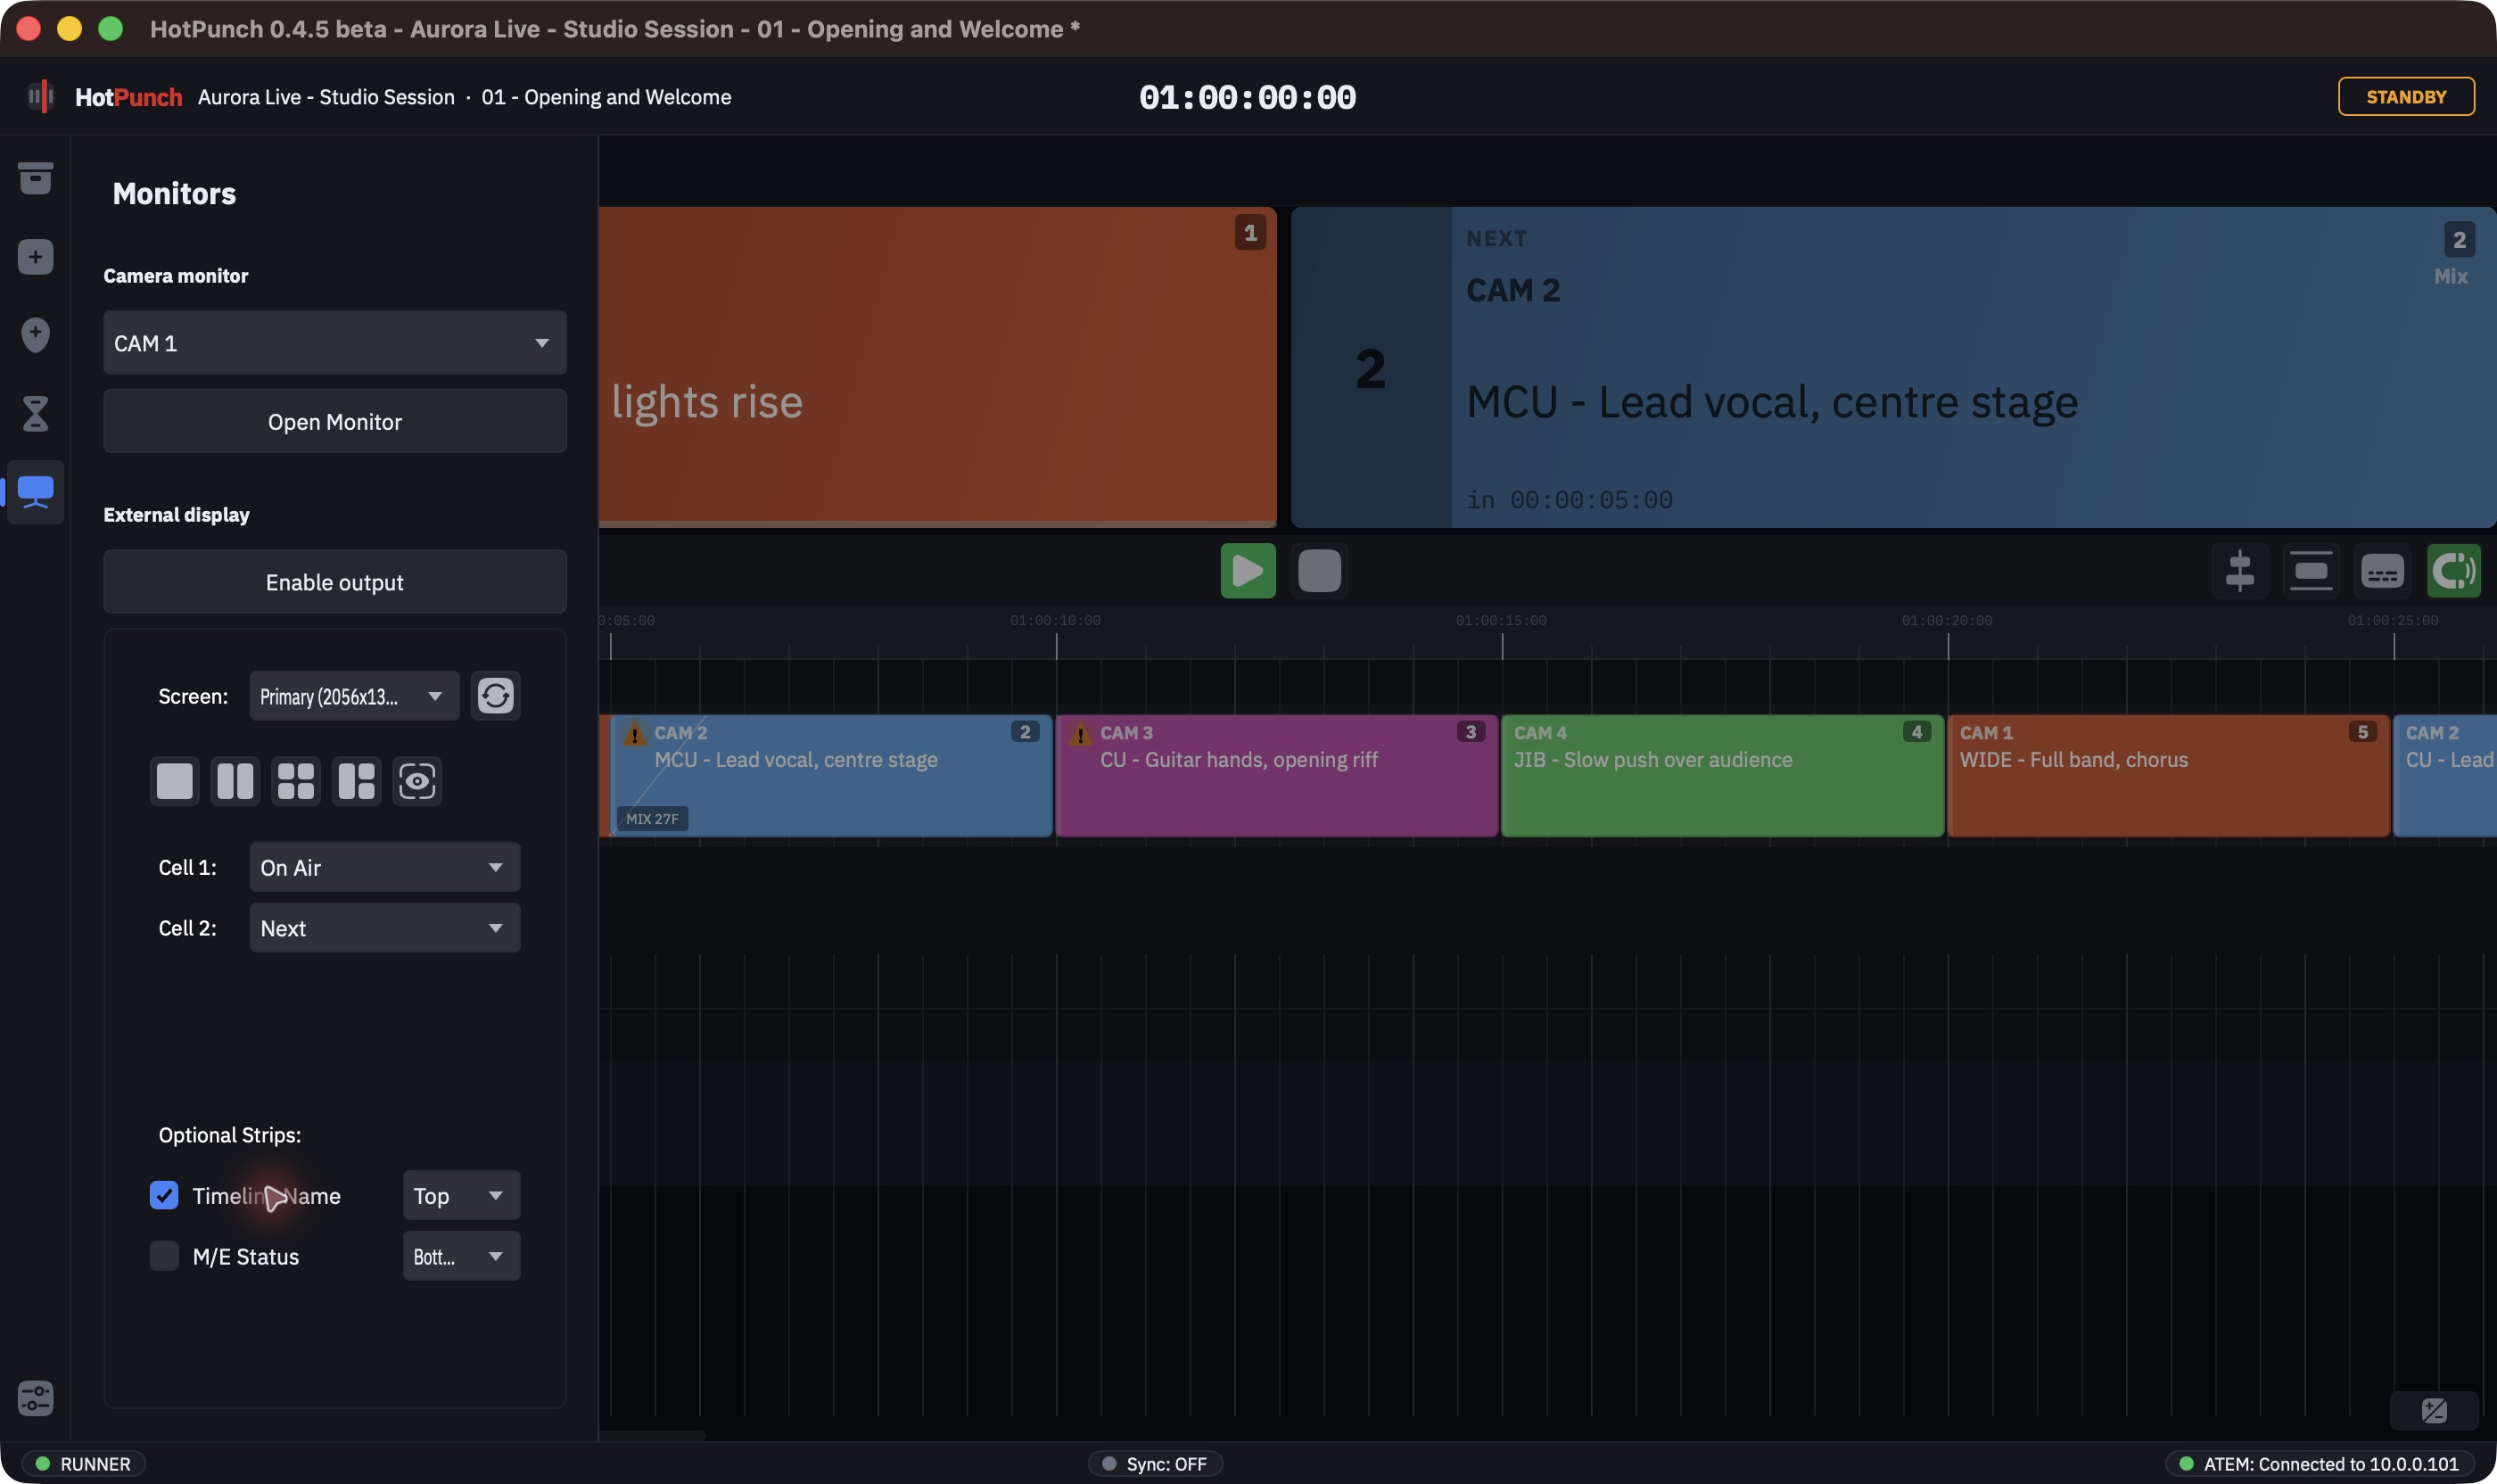
Task: Open the M/E Status position Bottom dropdown
Action: tap(461, 1257)
